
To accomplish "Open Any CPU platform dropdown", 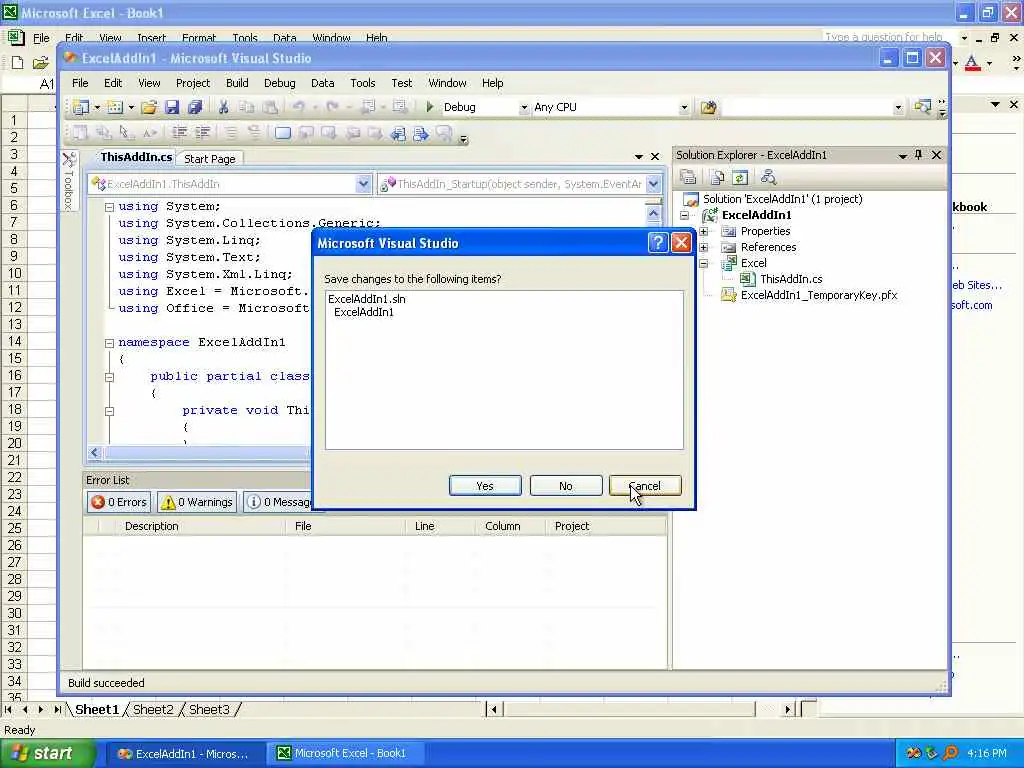I will click(684, 108).
